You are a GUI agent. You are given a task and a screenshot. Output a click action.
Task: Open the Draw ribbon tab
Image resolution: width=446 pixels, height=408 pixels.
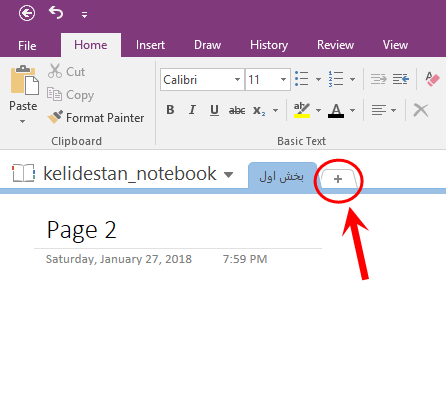click(207, 45)
